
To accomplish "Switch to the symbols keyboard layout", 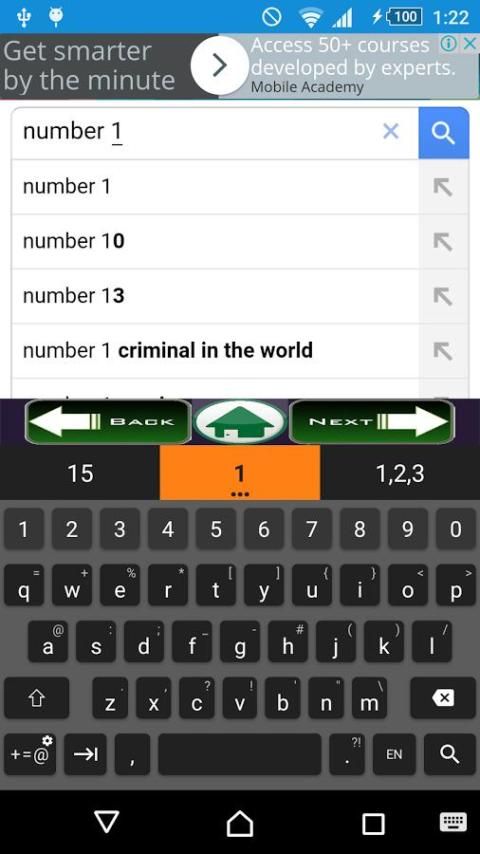I will tap(30, 754).
